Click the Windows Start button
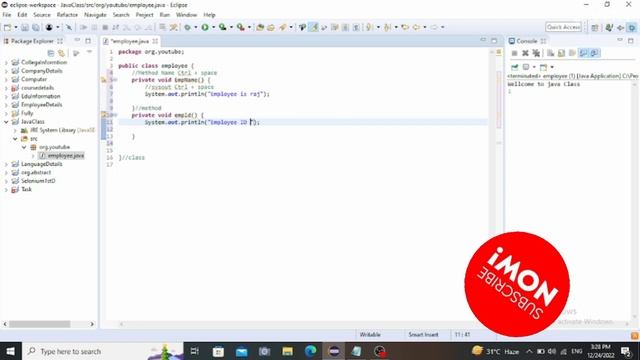Screen dimensions: 640x360 [11, 351]
